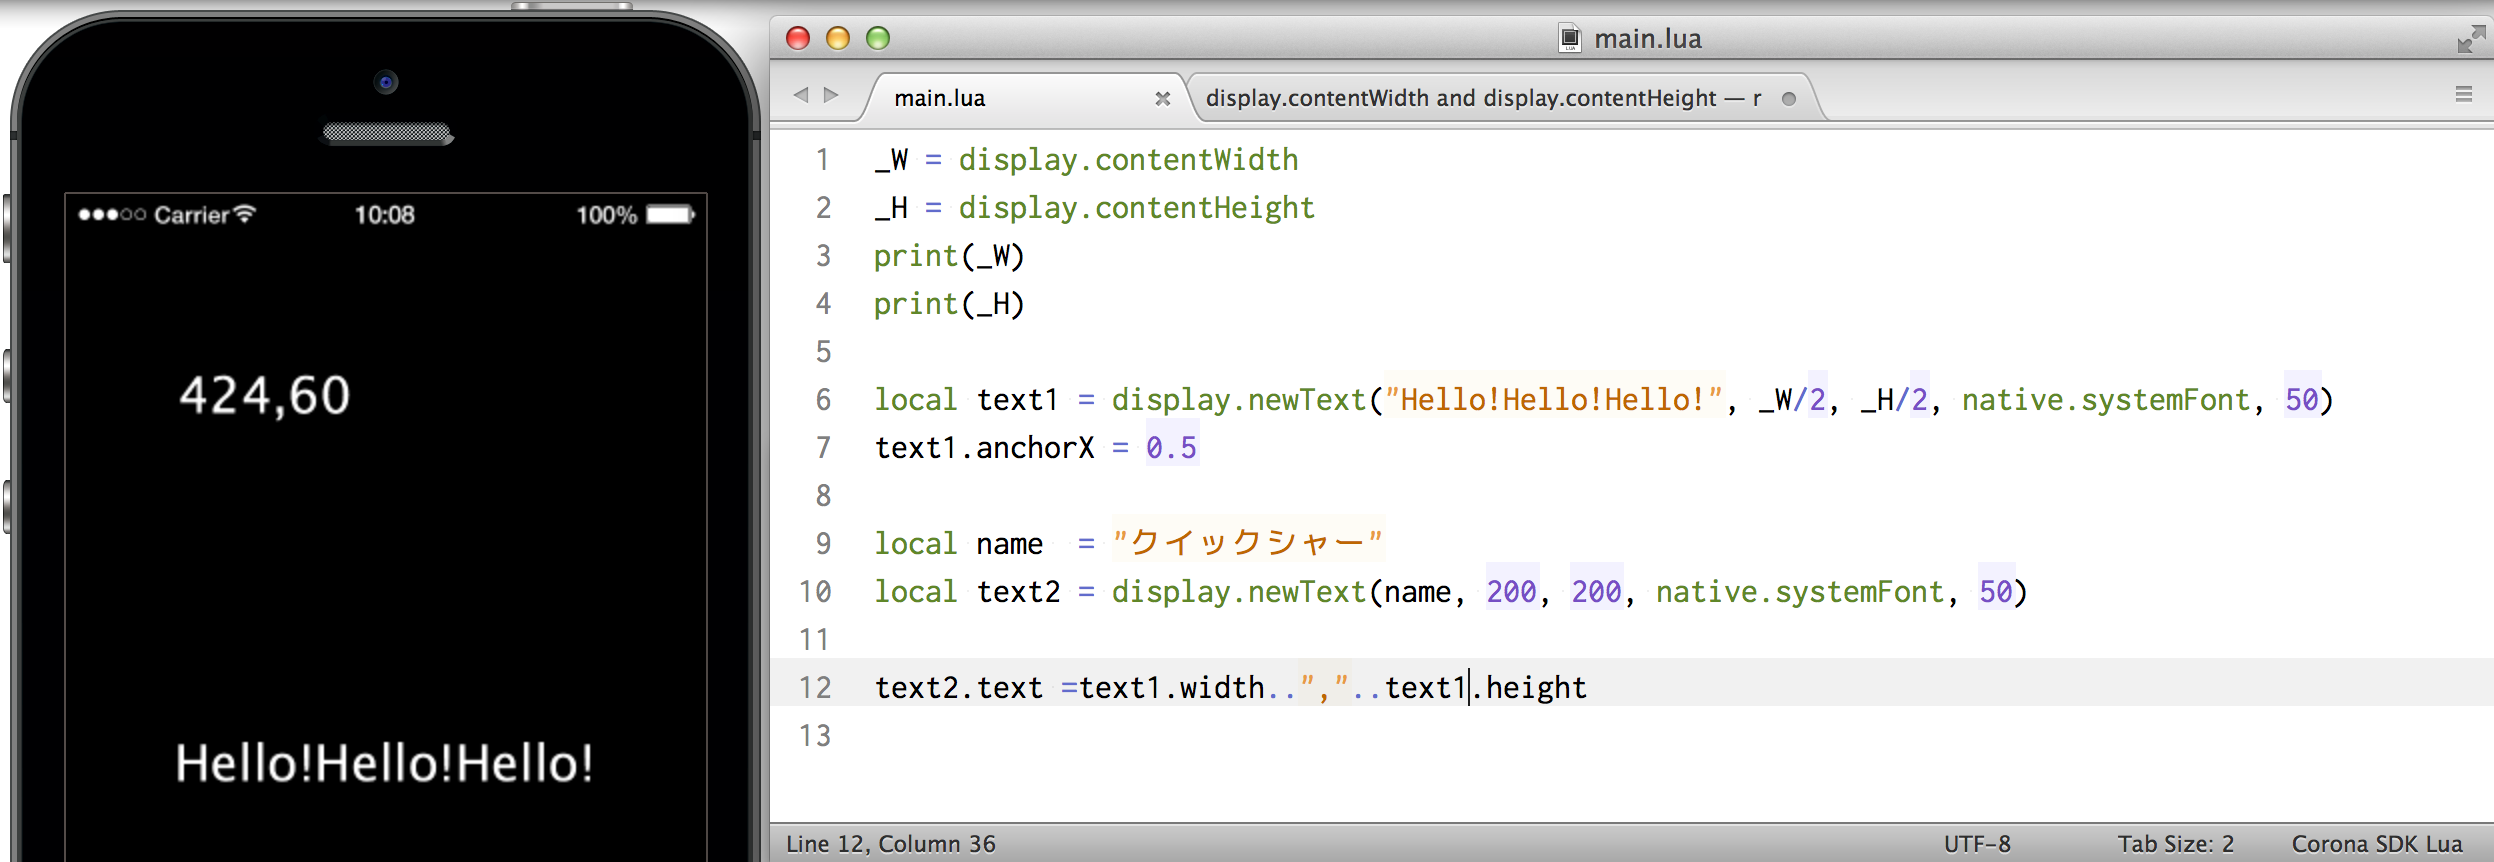Image resolution: width=2494 pixels, height=862 pixels.
Task: Click the native.systemFont argument in line 6
Action: coord(2105,400)
